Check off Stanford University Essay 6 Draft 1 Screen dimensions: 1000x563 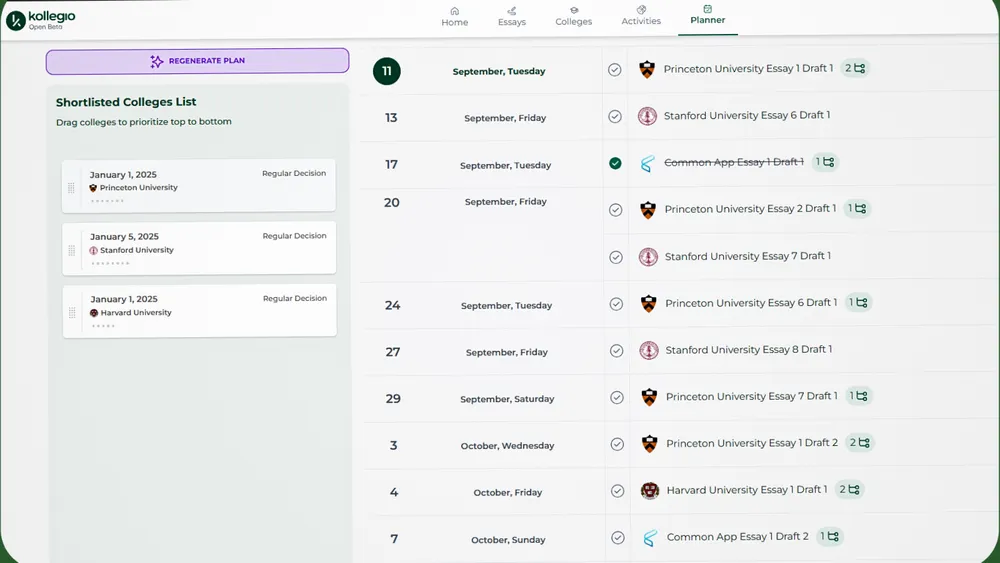tap(615, 117)
